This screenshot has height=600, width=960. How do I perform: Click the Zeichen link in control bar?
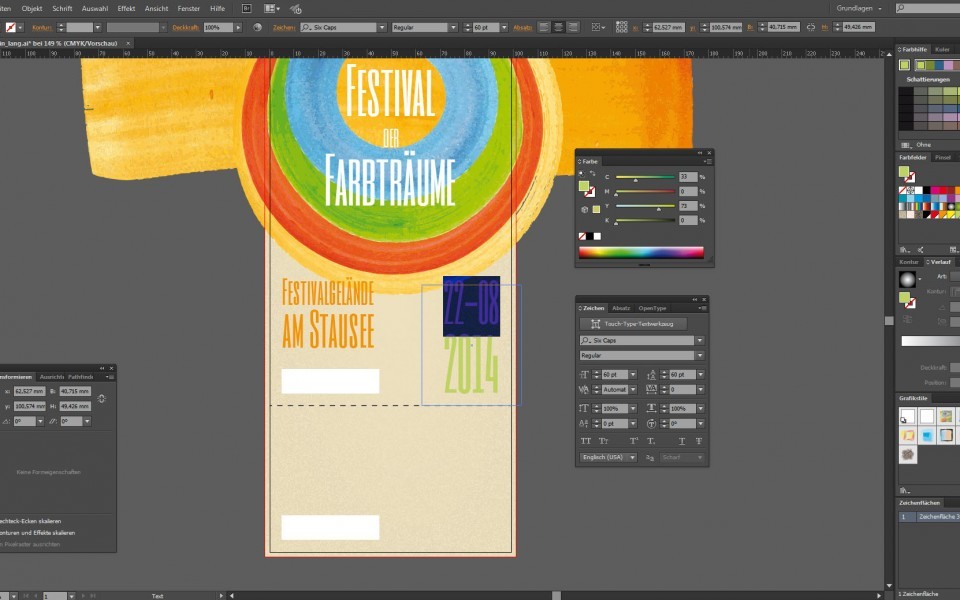(x=284, y=28)
